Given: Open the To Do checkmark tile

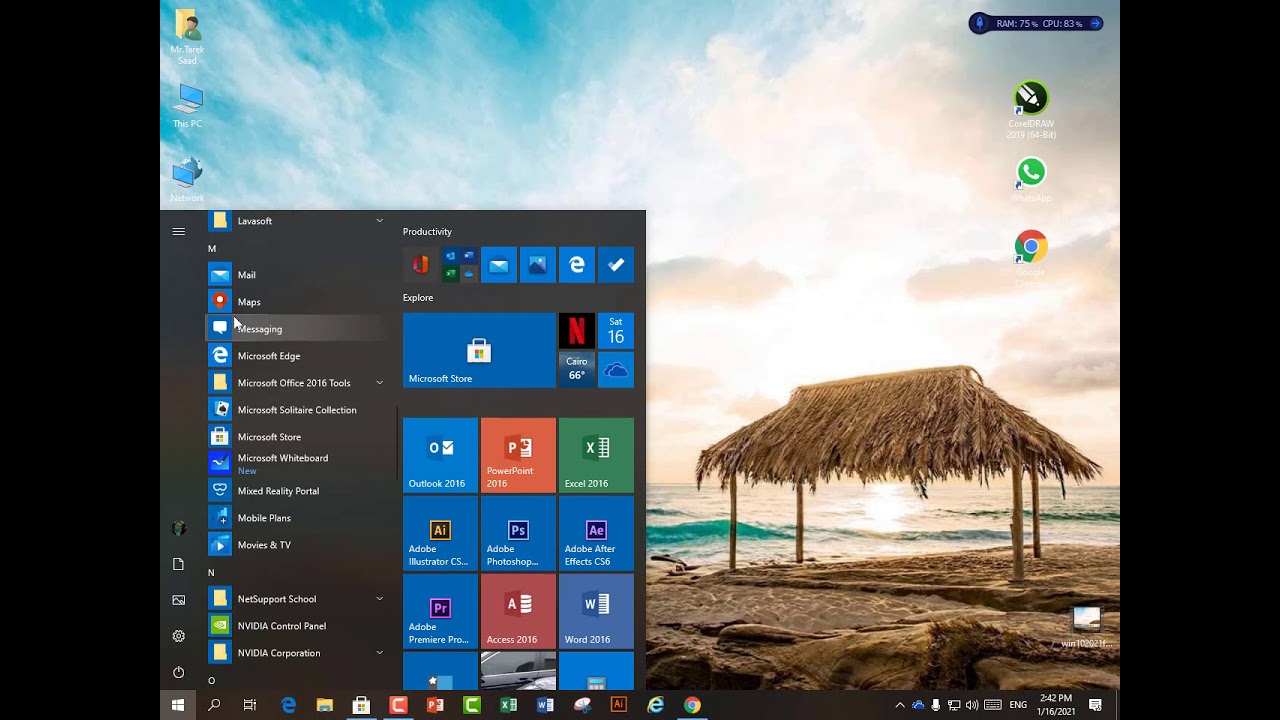Looking at the screenshot, I should coord(616,265).
